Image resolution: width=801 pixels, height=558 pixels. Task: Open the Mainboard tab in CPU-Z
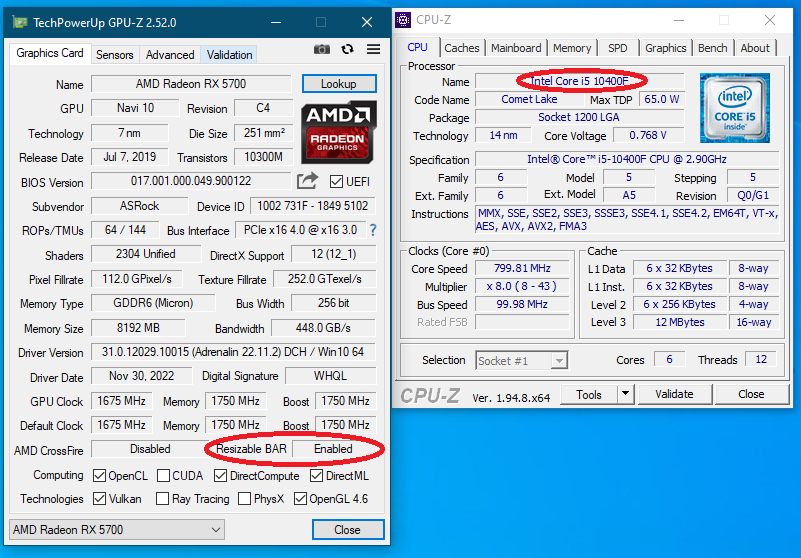pyautogui.click(x=516, y=48)
